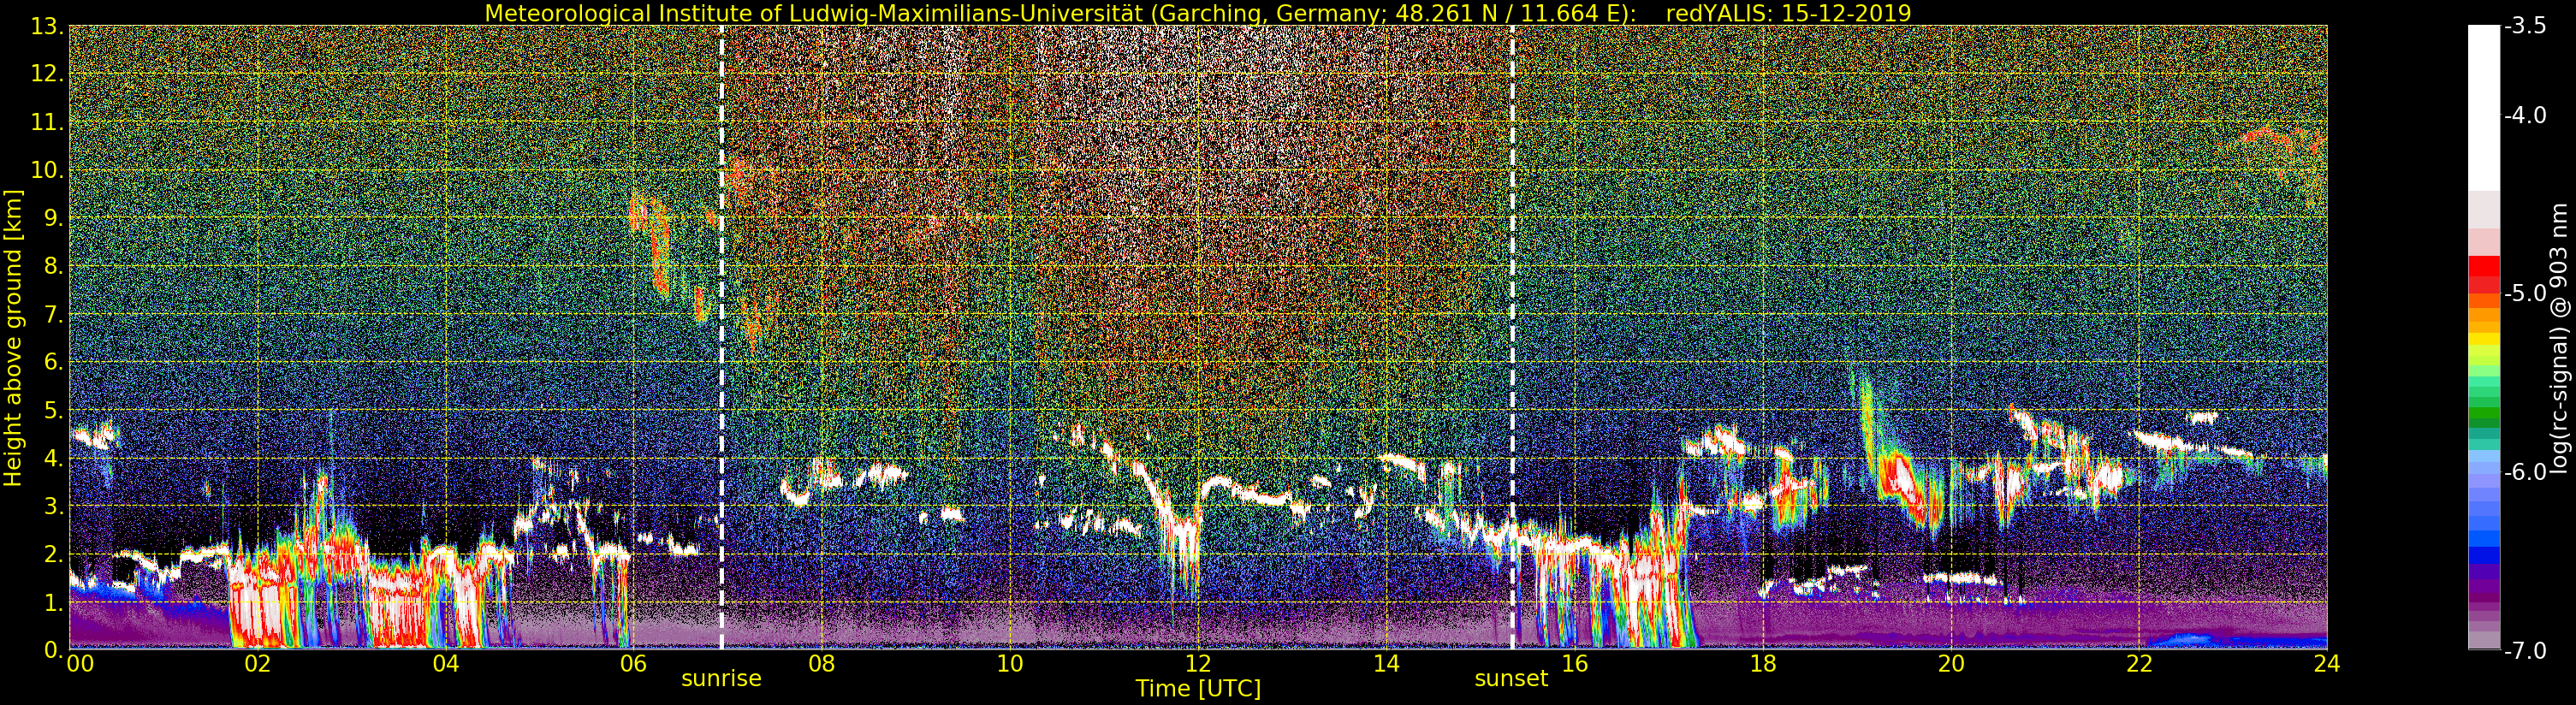Click the '0.' height axis tick label
The height and width of the screenshot is (705, 2576).
53,650
